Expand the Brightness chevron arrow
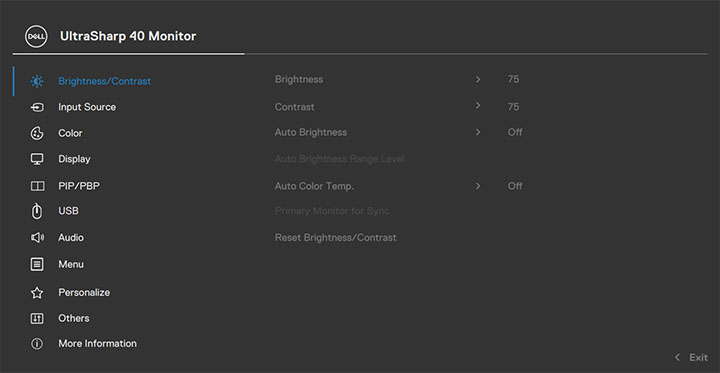Image resolution: width=720 pixels, height=373 pixels. coord(478,79)
